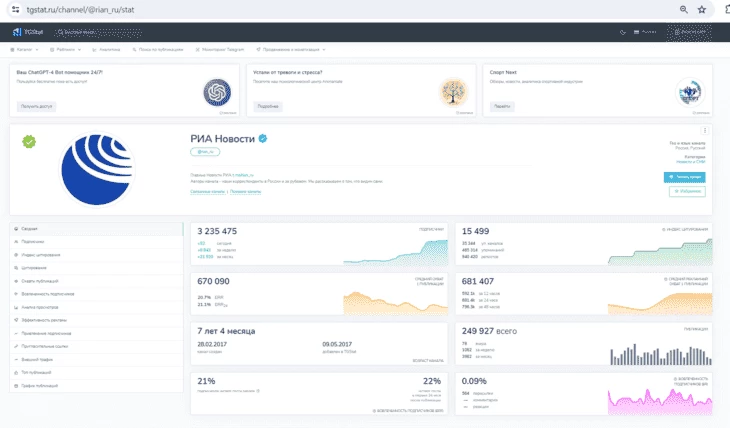Click the average reach value 670 090
Image resolution: width=730 pixels, height=428 pixels.
(213, 281)
